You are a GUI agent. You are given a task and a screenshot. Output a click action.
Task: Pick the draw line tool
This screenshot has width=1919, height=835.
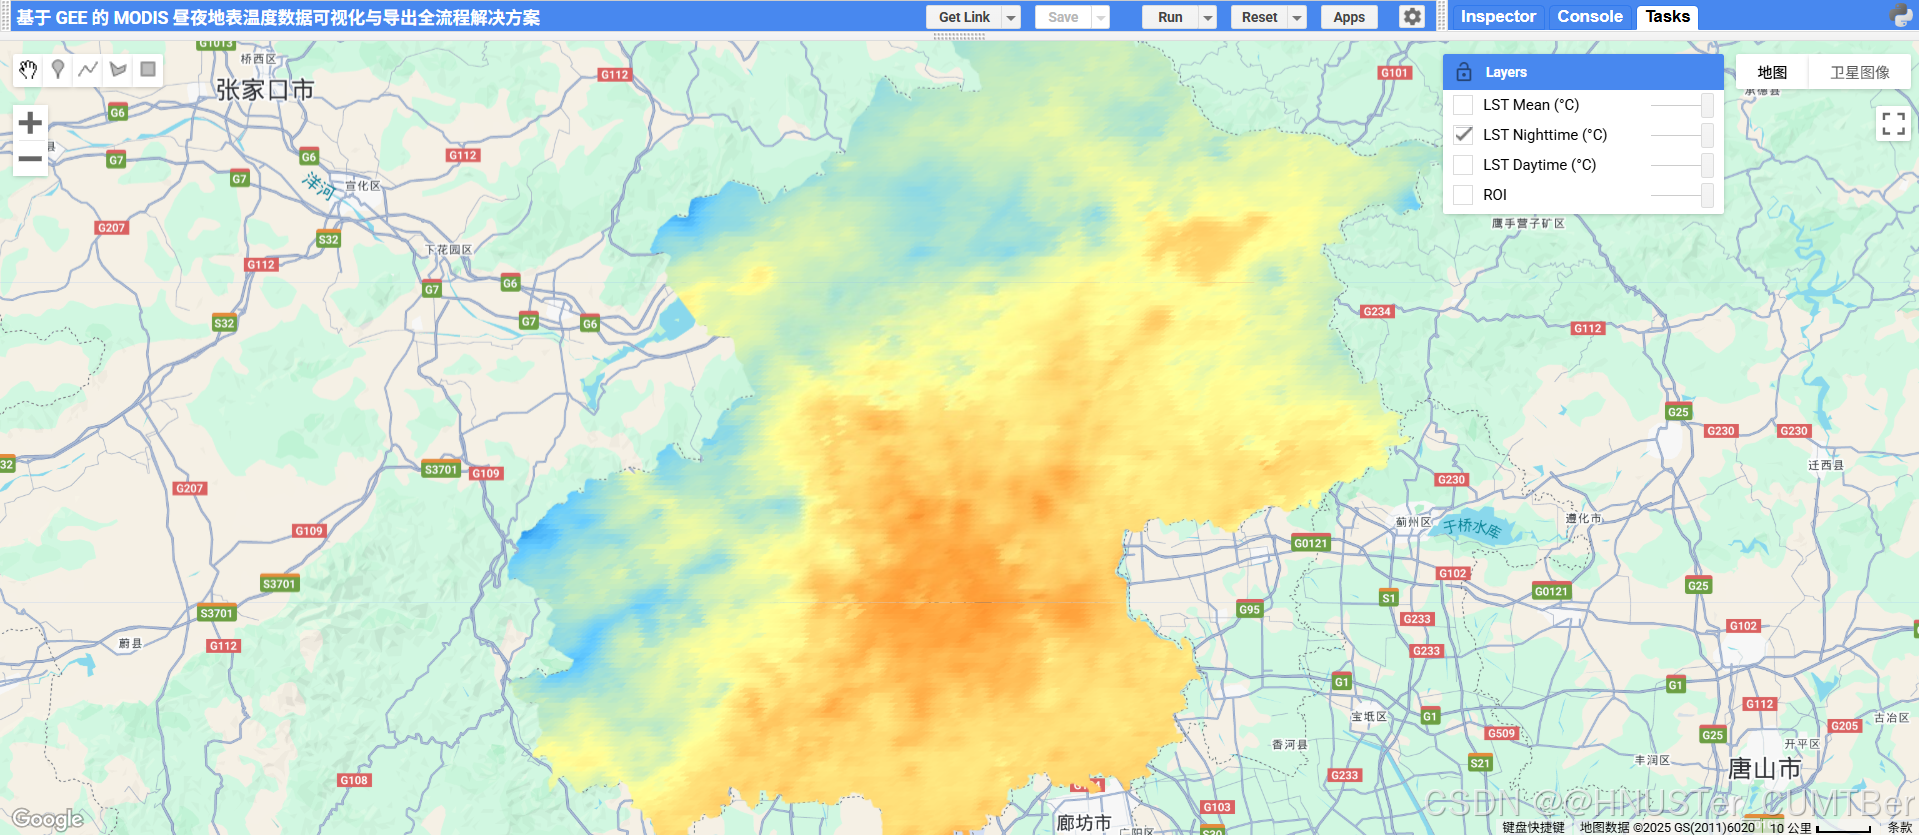click(x=88, y=69)
